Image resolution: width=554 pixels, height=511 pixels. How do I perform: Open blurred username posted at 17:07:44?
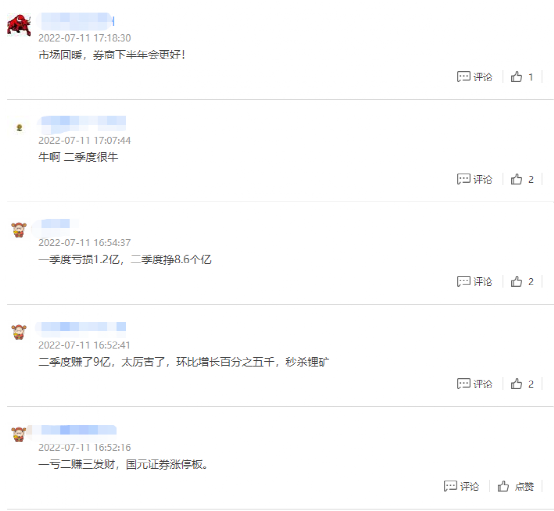pos(82,121)
